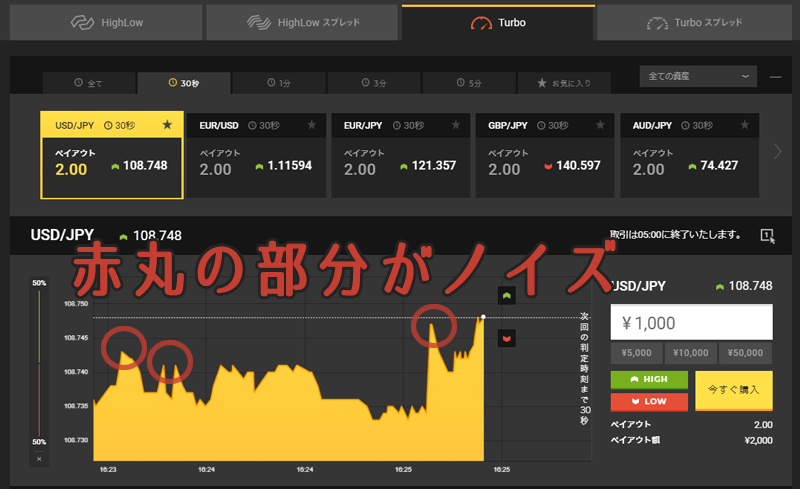Click 今すぐ購入 to buy now
Viewport: 800px width, 489px height.
734,390
